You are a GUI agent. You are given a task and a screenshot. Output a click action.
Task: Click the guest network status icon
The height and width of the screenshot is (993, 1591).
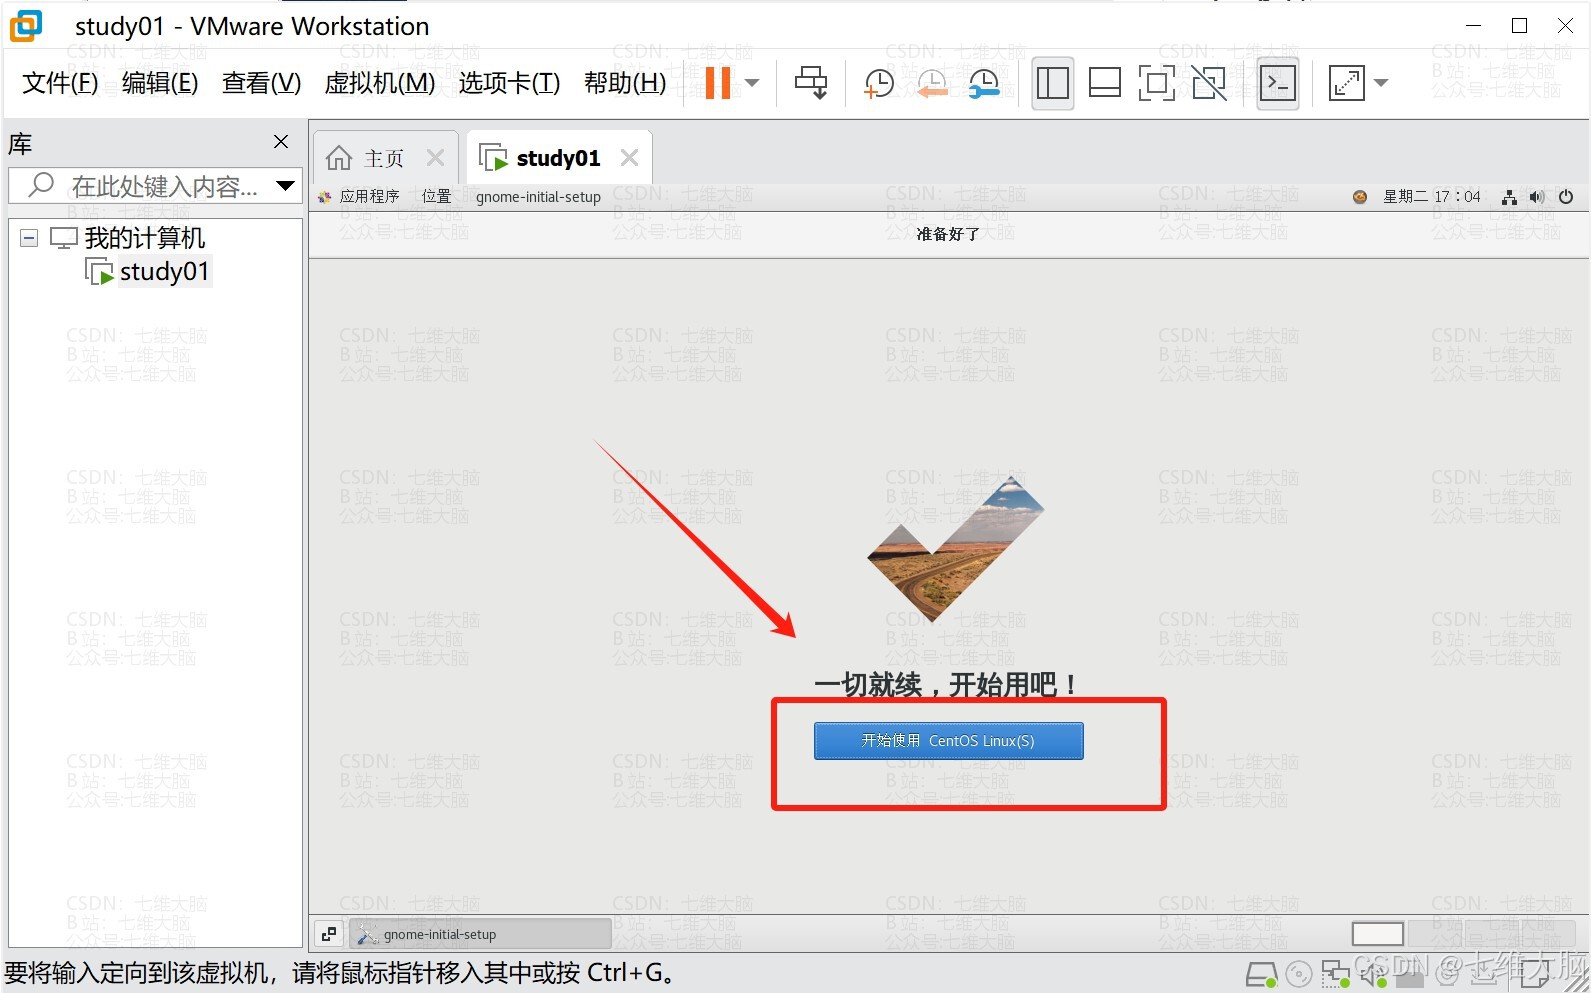(x=1510, y=197)
